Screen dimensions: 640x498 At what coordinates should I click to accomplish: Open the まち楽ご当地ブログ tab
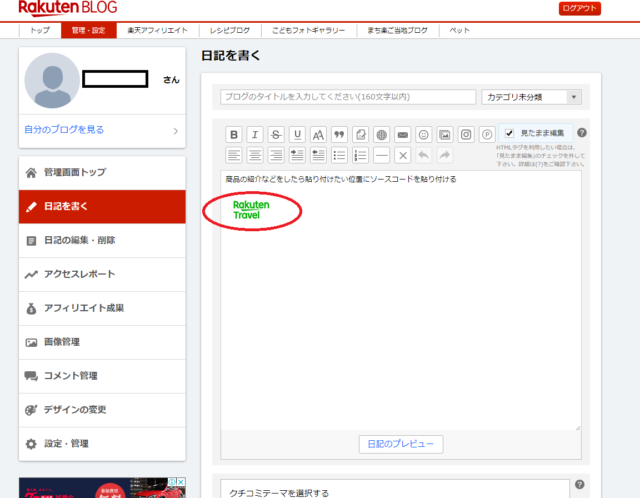click(x=398, y=30)
